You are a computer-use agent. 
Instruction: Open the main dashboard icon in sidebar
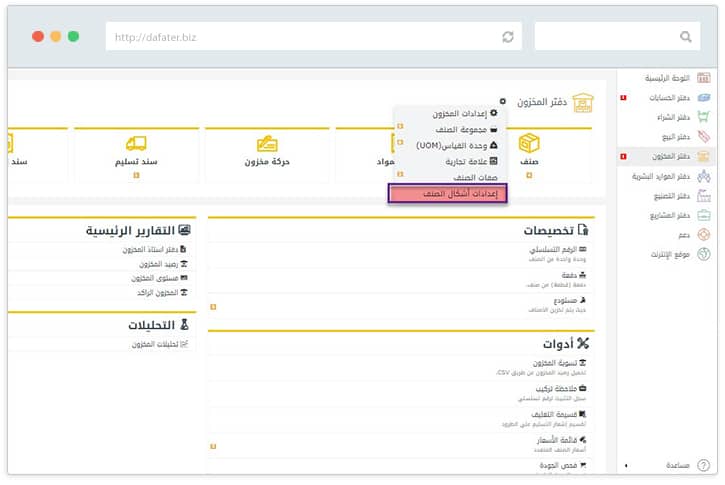coord(704,78)
